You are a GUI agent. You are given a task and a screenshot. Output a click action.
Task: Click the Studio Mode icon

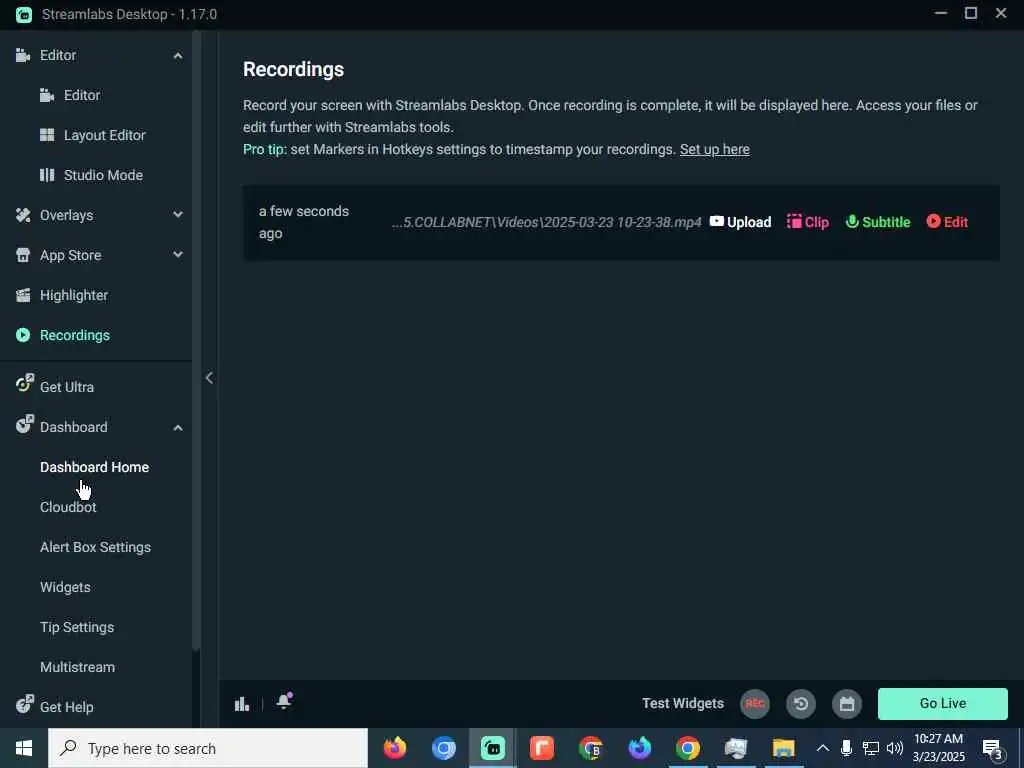point(47,175)
